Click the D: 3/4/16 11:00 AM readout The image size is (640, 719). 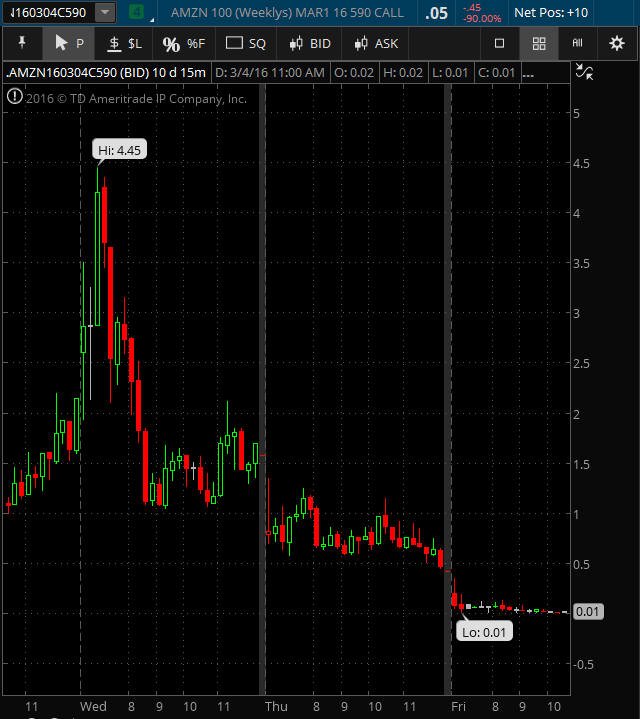click(x=270, y=72)
